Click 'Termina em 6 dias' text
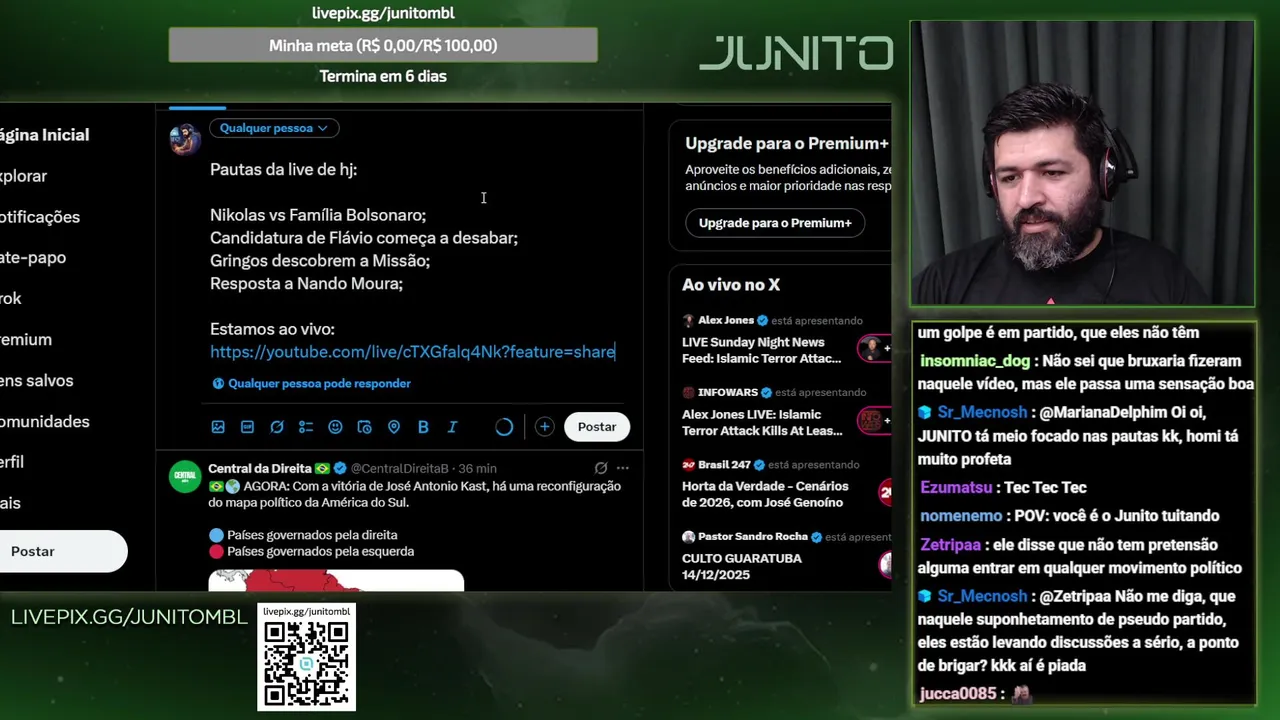Viewport: 1280px width, 720px height. point(383,76)
